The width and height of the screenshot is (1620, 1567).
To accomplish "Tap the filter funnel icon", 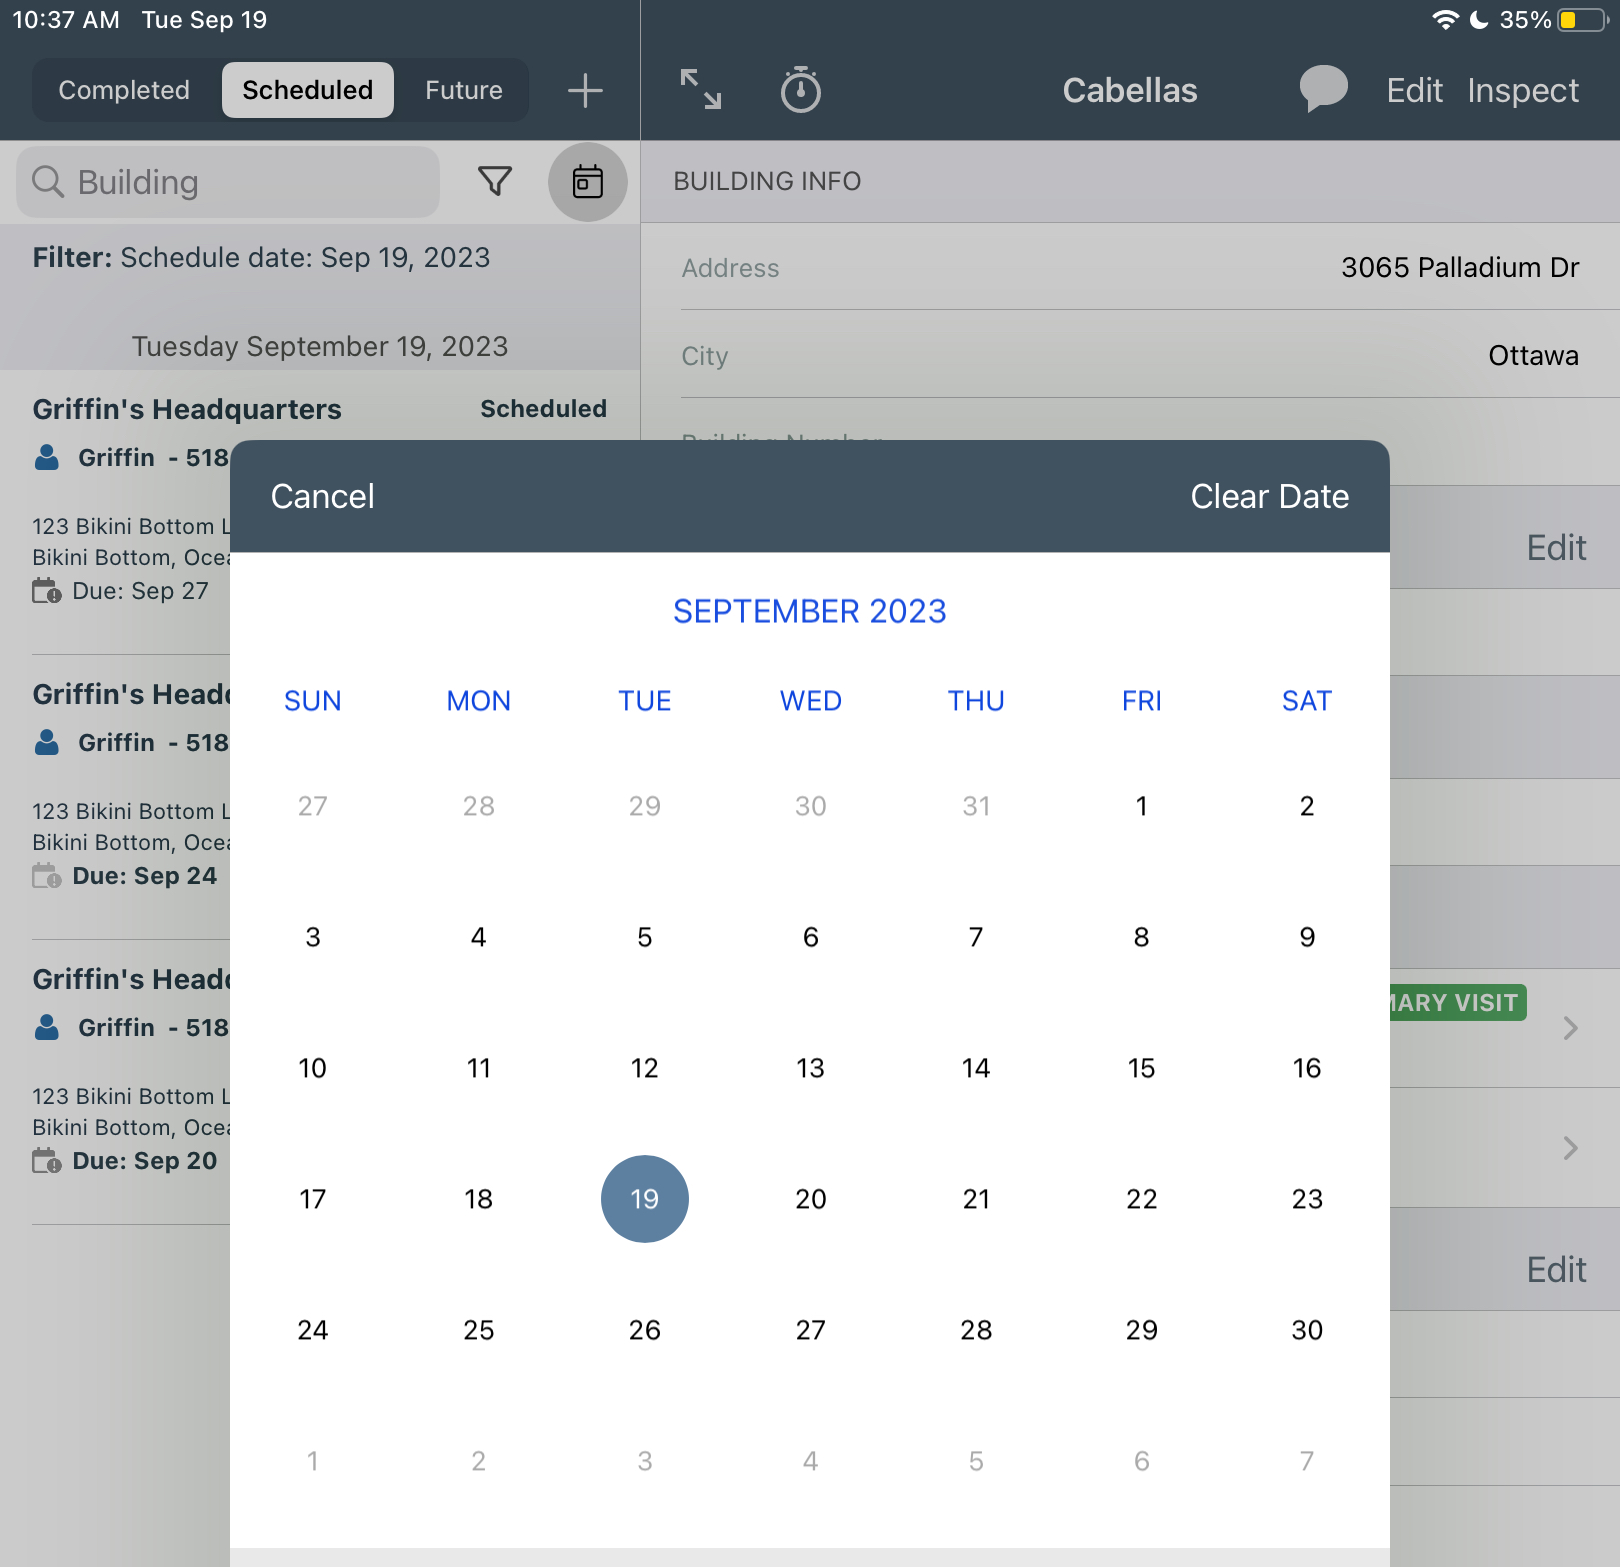I will (x=495, y=181).
